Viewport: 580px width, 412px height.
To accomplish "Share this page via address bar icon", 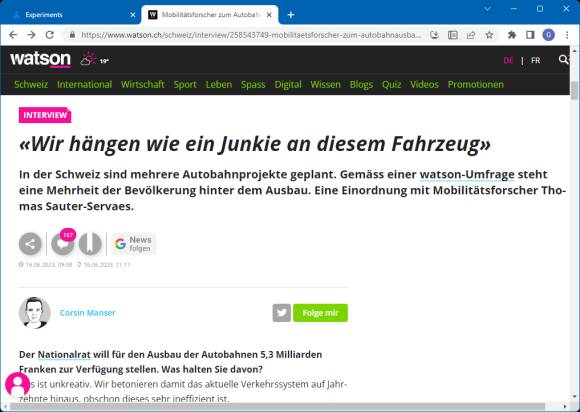I will coord(471,35).
